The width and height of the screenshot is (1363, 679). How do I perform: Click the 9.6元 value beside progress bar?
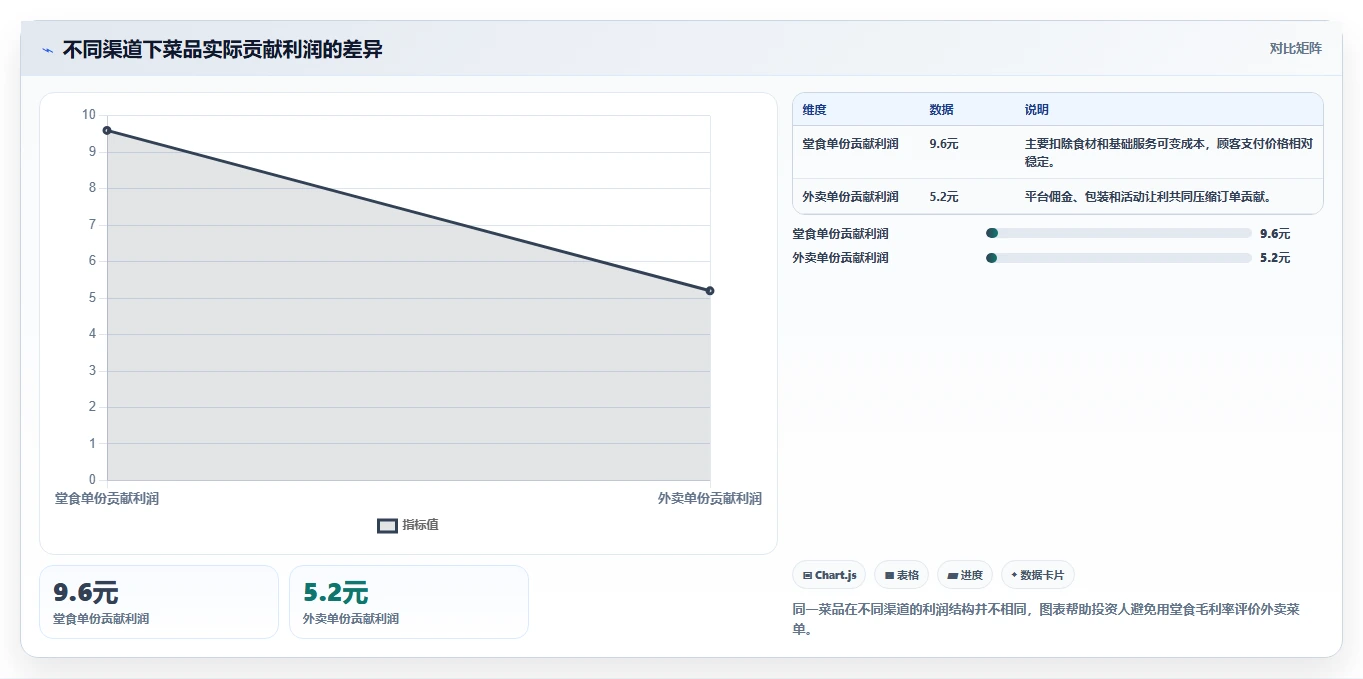coord(1275,234)
